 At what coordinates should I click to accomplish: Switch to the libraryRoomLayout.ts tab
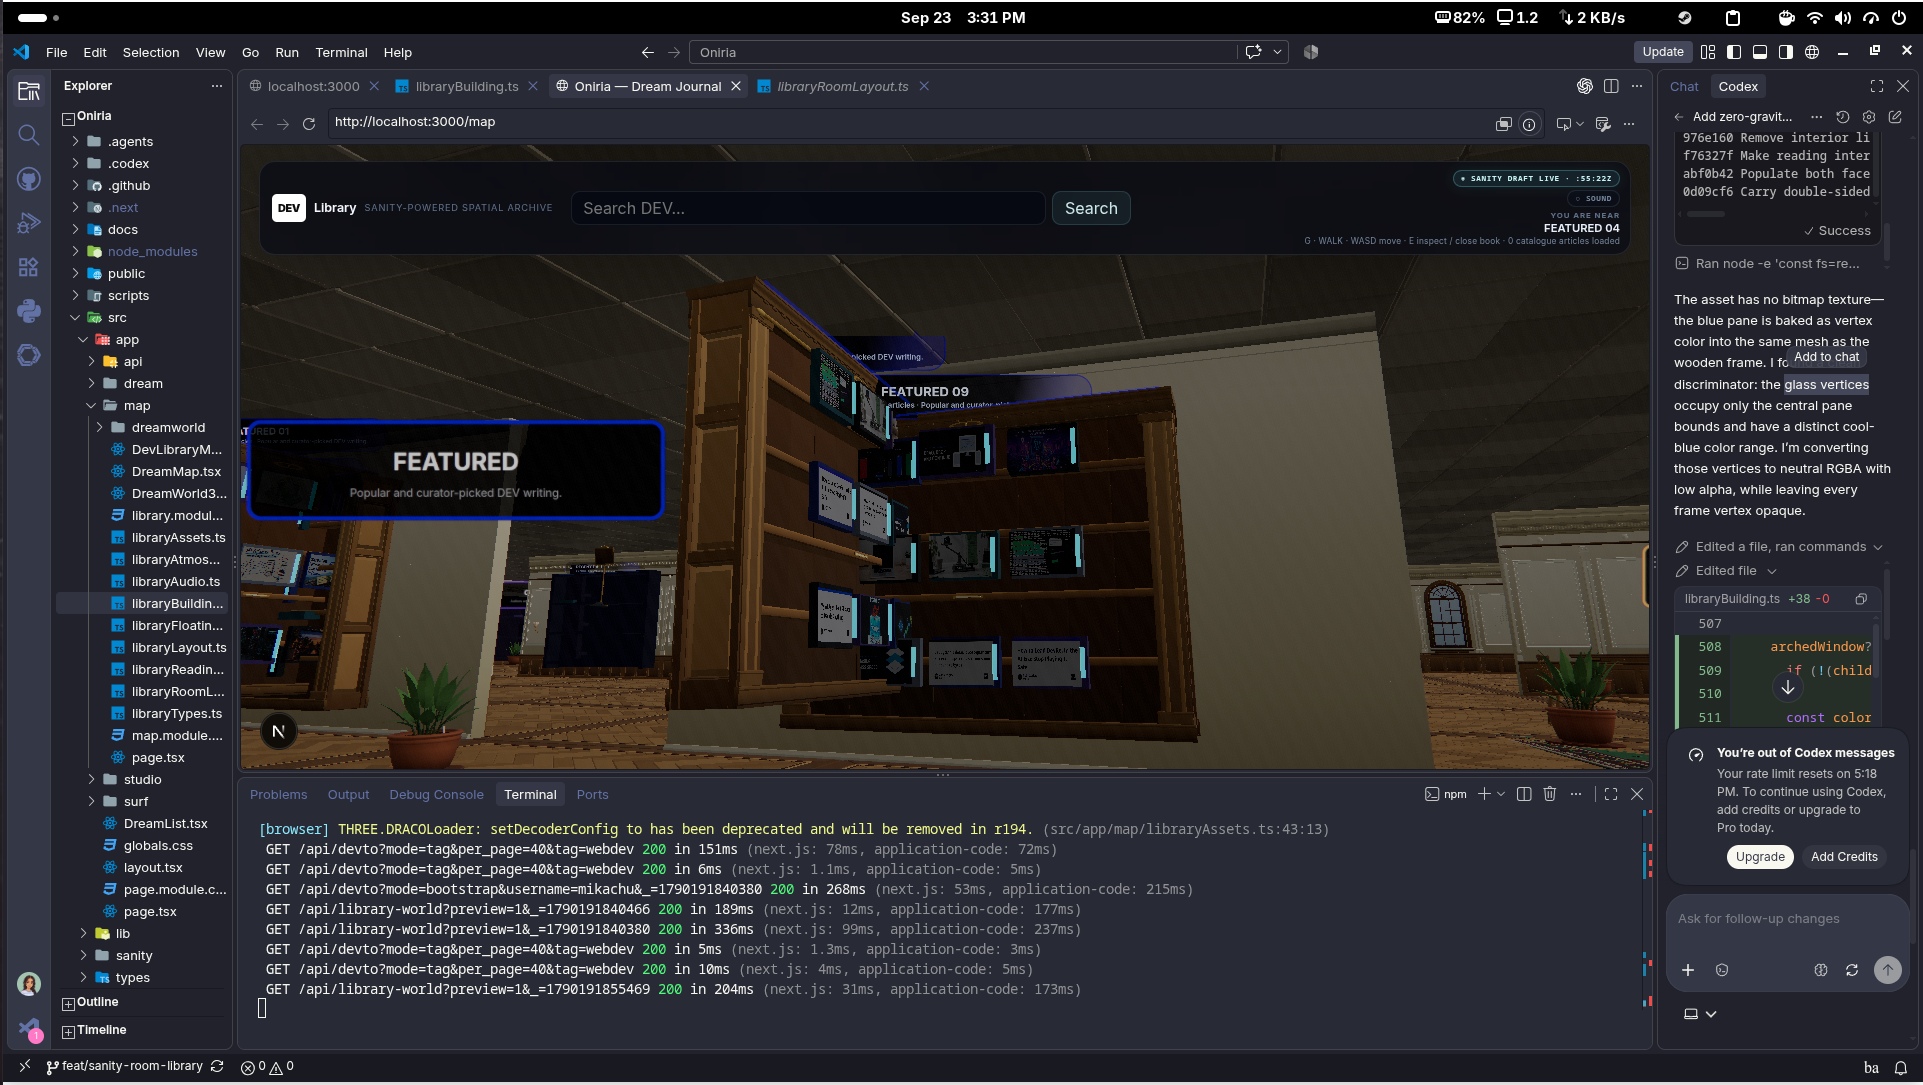tap(843, 86)
